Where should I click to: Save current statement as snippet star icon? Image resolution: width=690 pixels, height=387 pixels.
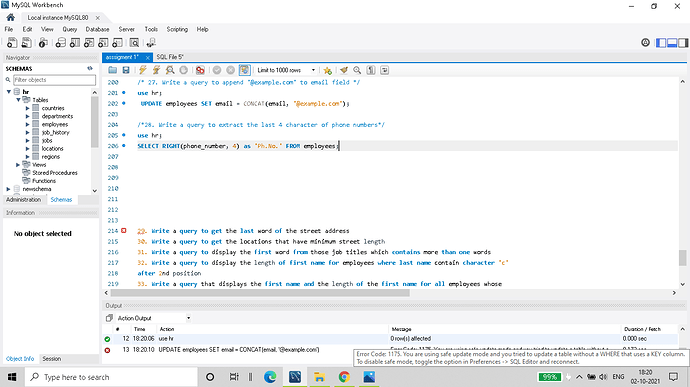point(327,70)
